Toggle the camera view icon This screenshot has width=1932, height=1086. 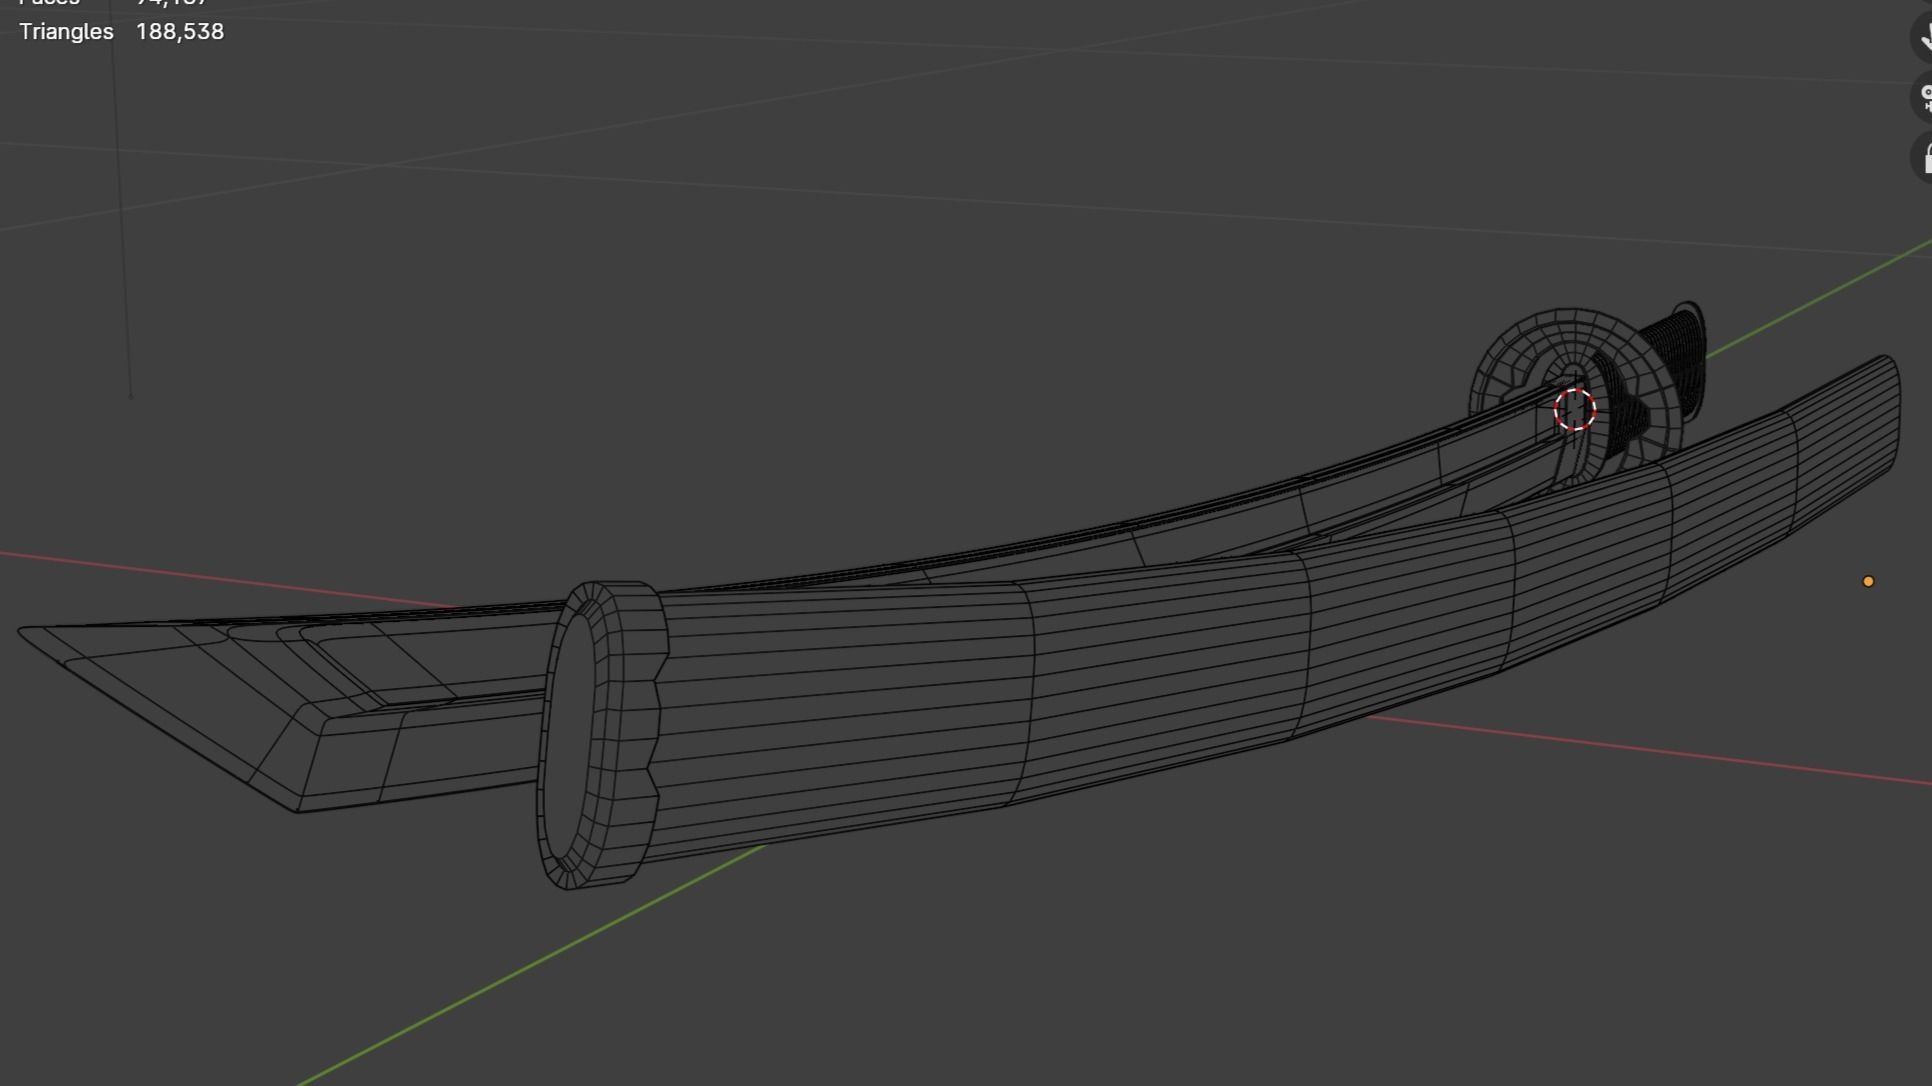[x=1924, y=97]
